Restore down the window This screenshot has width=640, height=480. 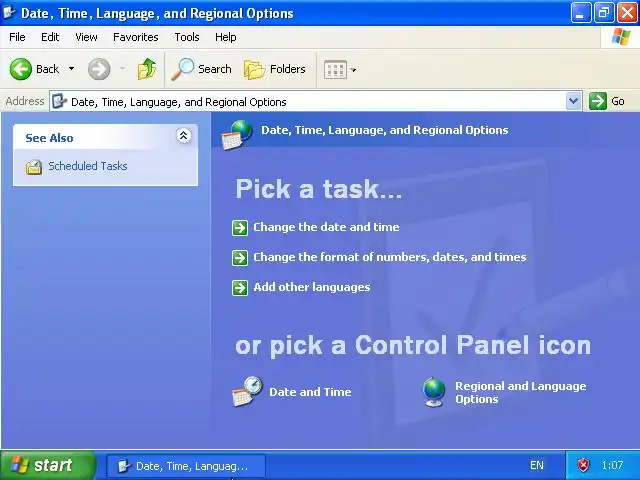(x=604, y=13)
